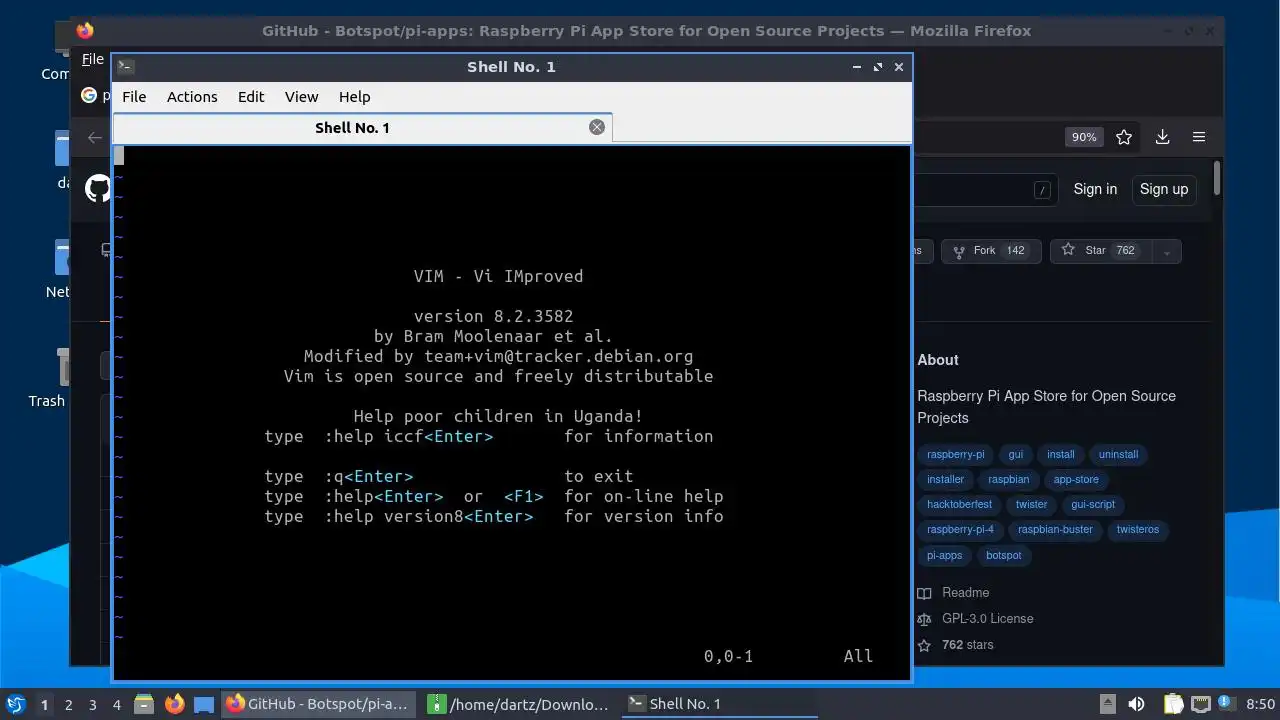This screenshot has width=1280, height=720.
Task: Open terminal View menu
Action: click(301, 97)
